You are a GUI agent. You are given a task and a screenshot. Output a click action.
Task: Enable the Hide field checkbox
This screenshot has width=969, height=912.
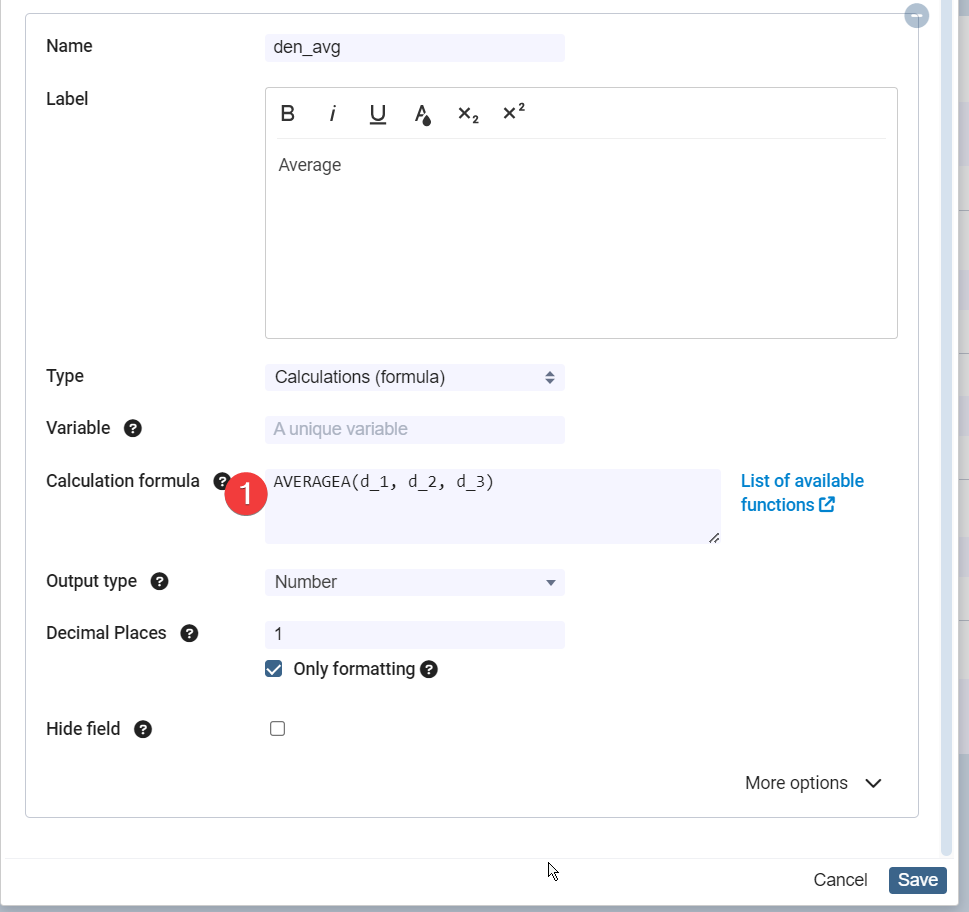click(278, 729)
